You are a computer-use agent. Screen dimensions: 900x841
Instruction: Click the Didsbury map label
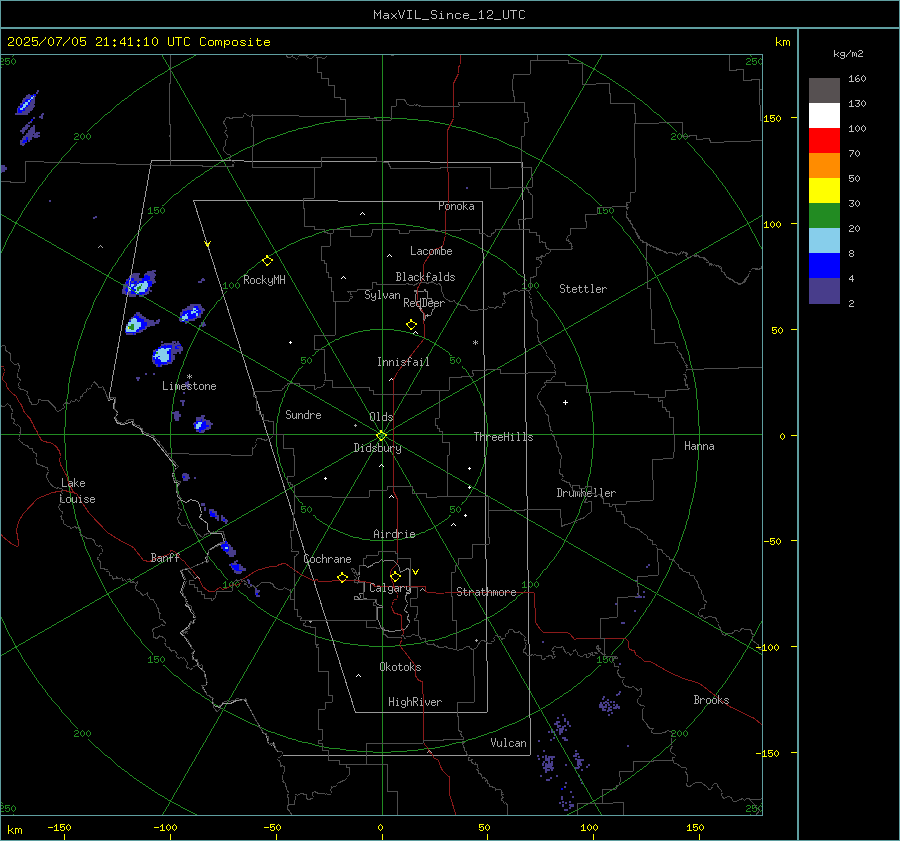pyautogui.click(x=377, y=448)
